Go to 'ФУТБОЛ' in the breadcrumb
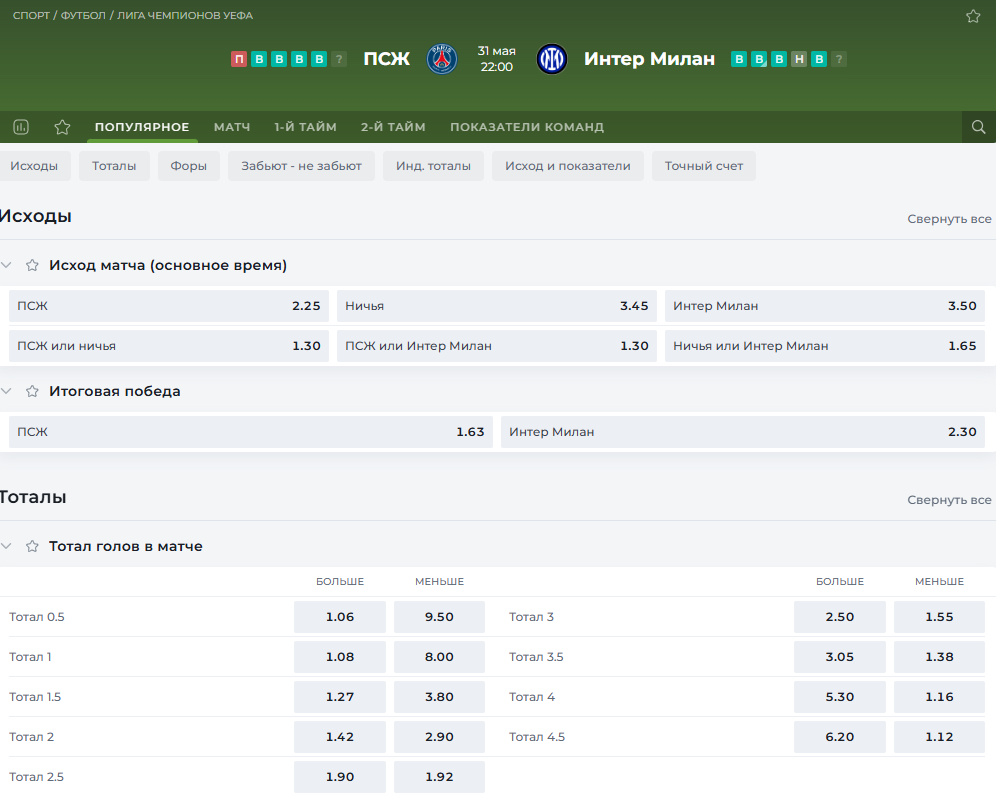The height and width of the screenshot is (796, 996). tap(83, 15)
